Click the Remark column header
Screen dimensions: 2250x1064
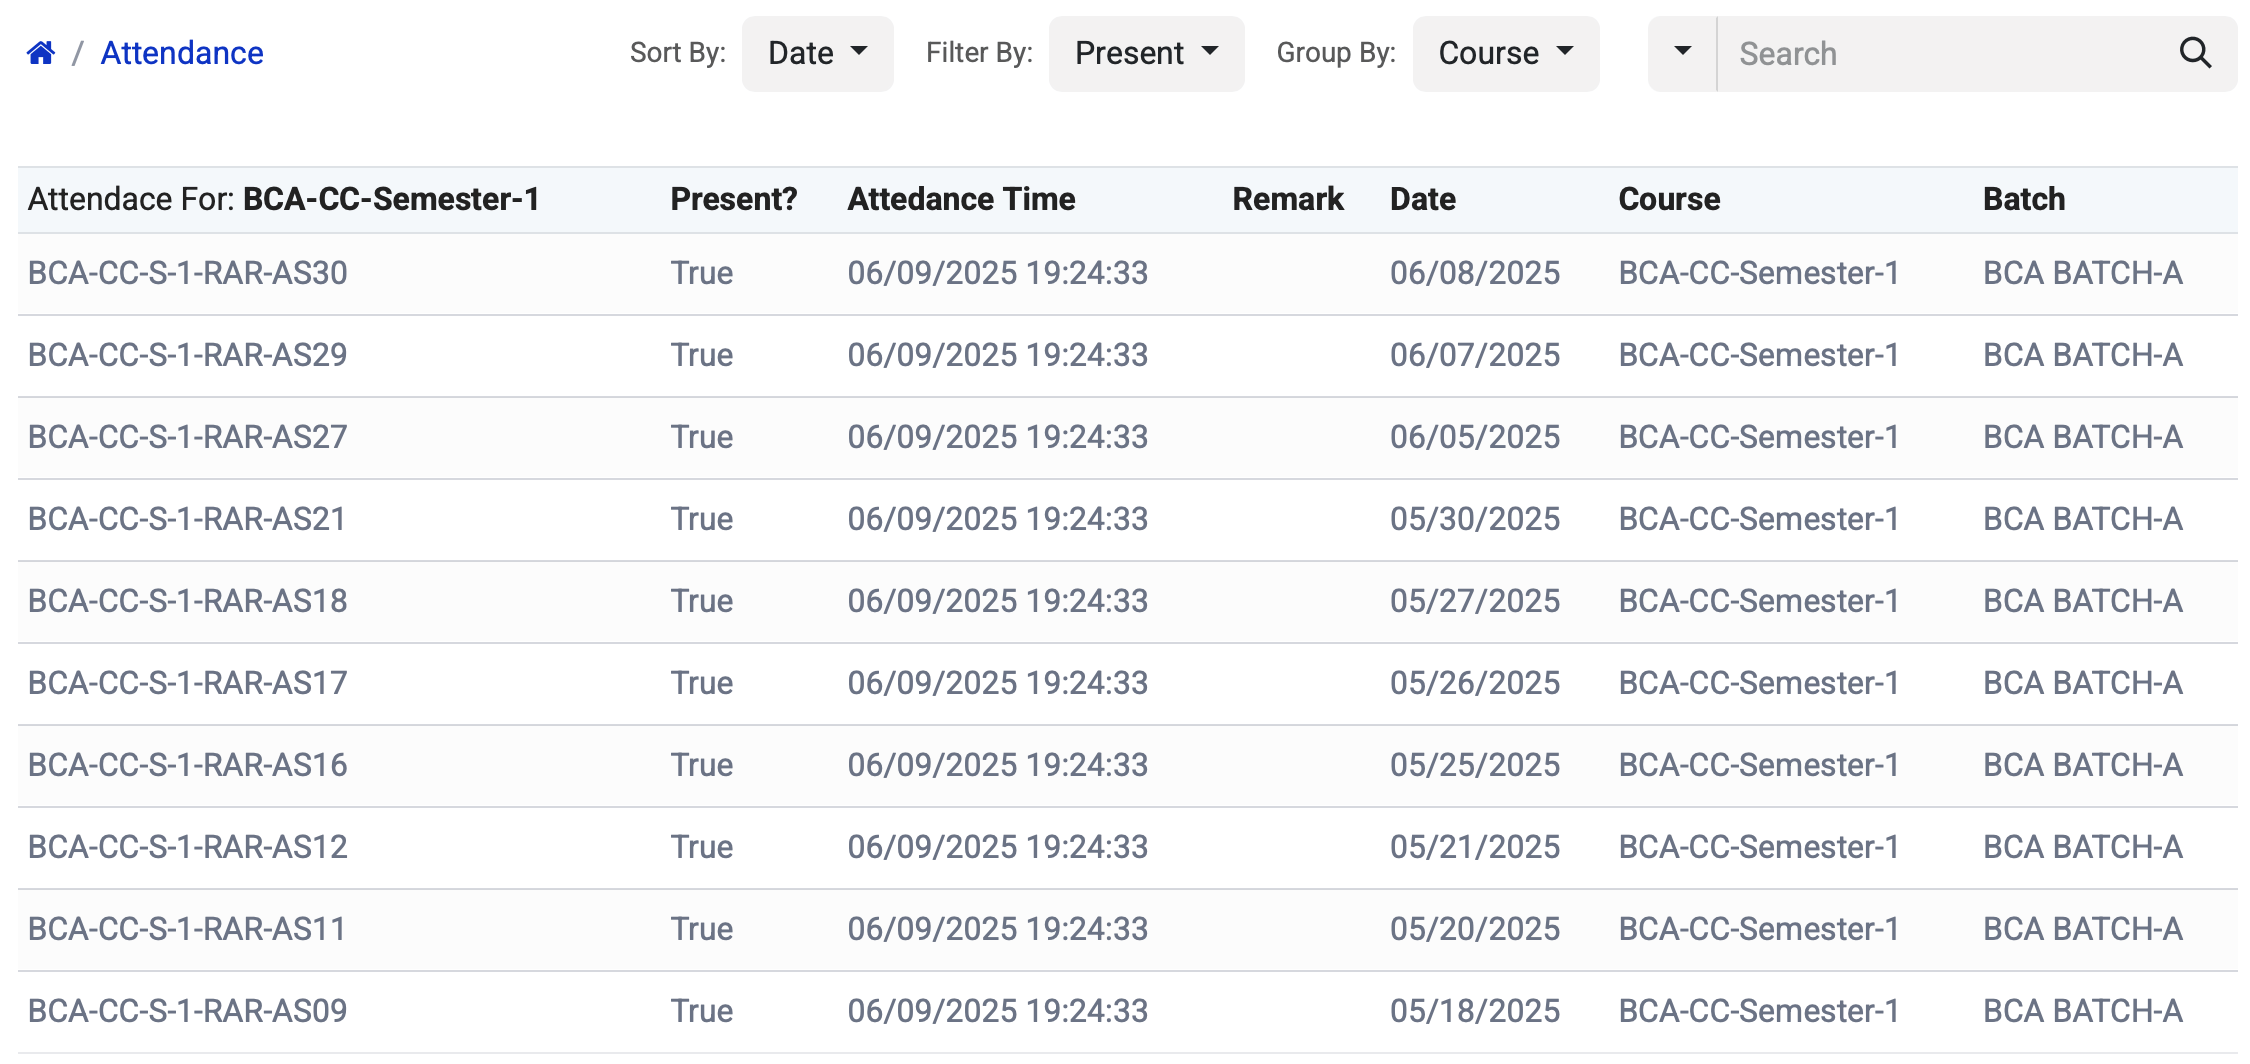click(1288, 199)
